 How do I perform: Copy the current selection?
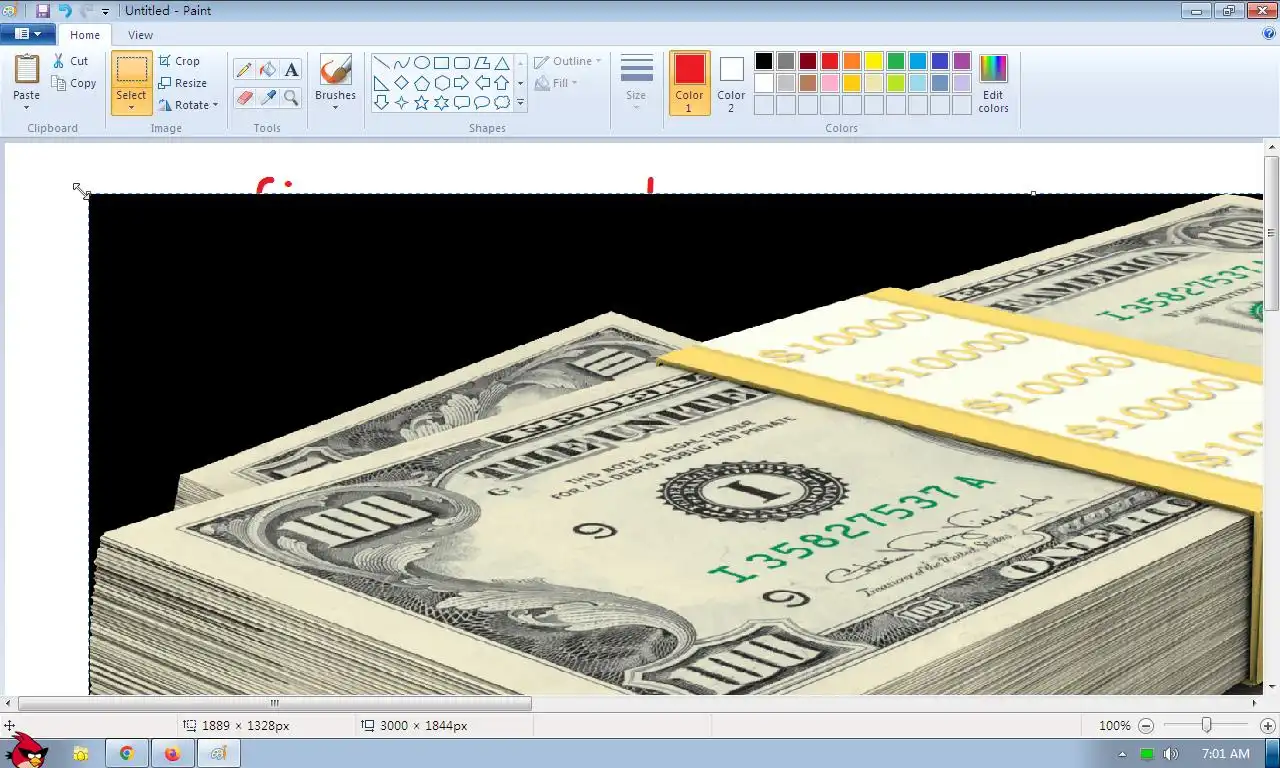point(75,83)
